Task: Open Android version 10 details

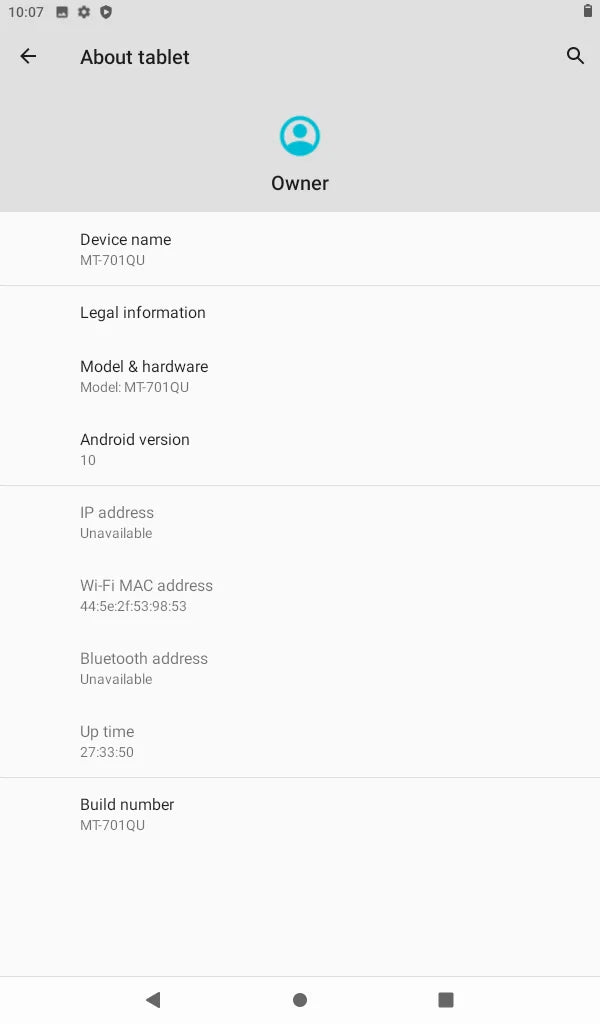Action: pyautogui.click(x=300, y=448)
